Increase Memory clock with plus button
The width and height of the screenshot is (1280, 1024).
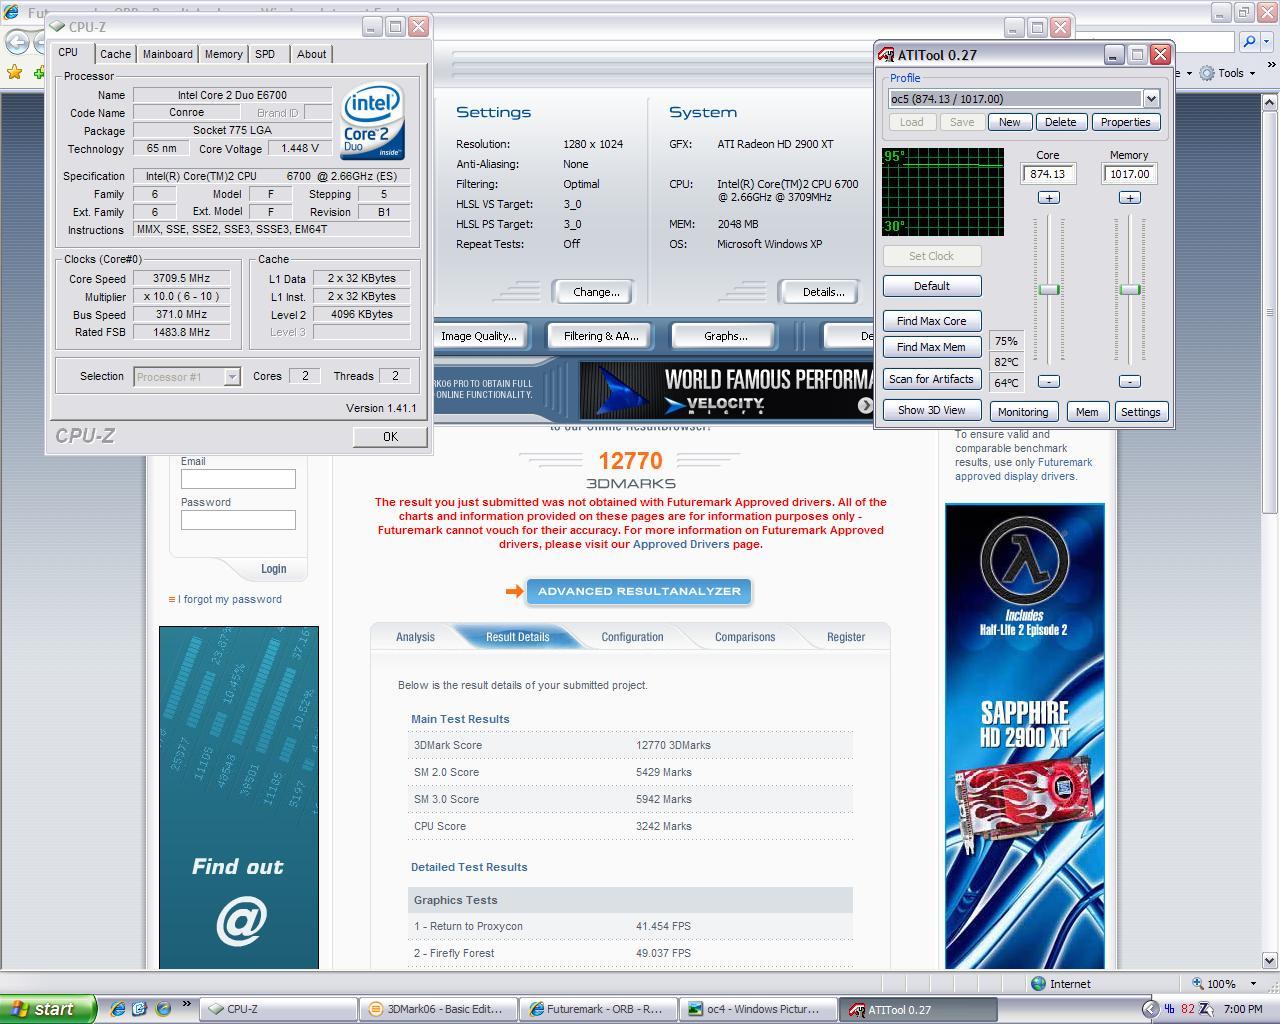tap(1130, 198)
